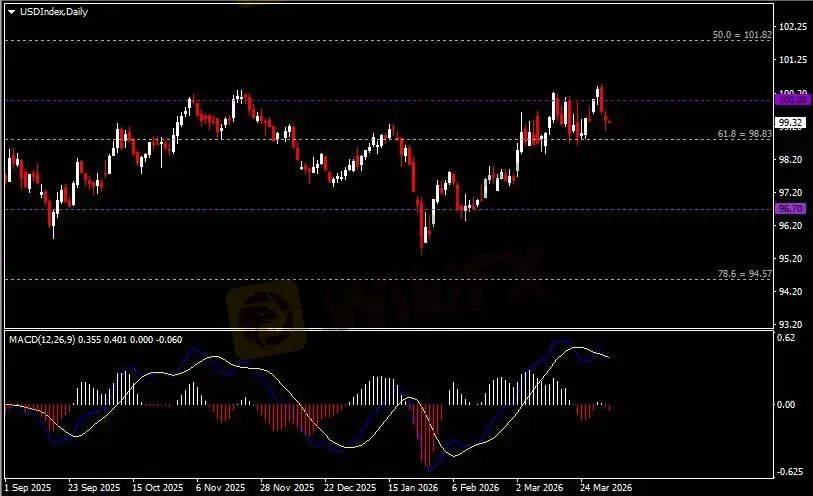Click the 1 Sep 2025 date label
The image size is (813, 496).
[28, 488]
